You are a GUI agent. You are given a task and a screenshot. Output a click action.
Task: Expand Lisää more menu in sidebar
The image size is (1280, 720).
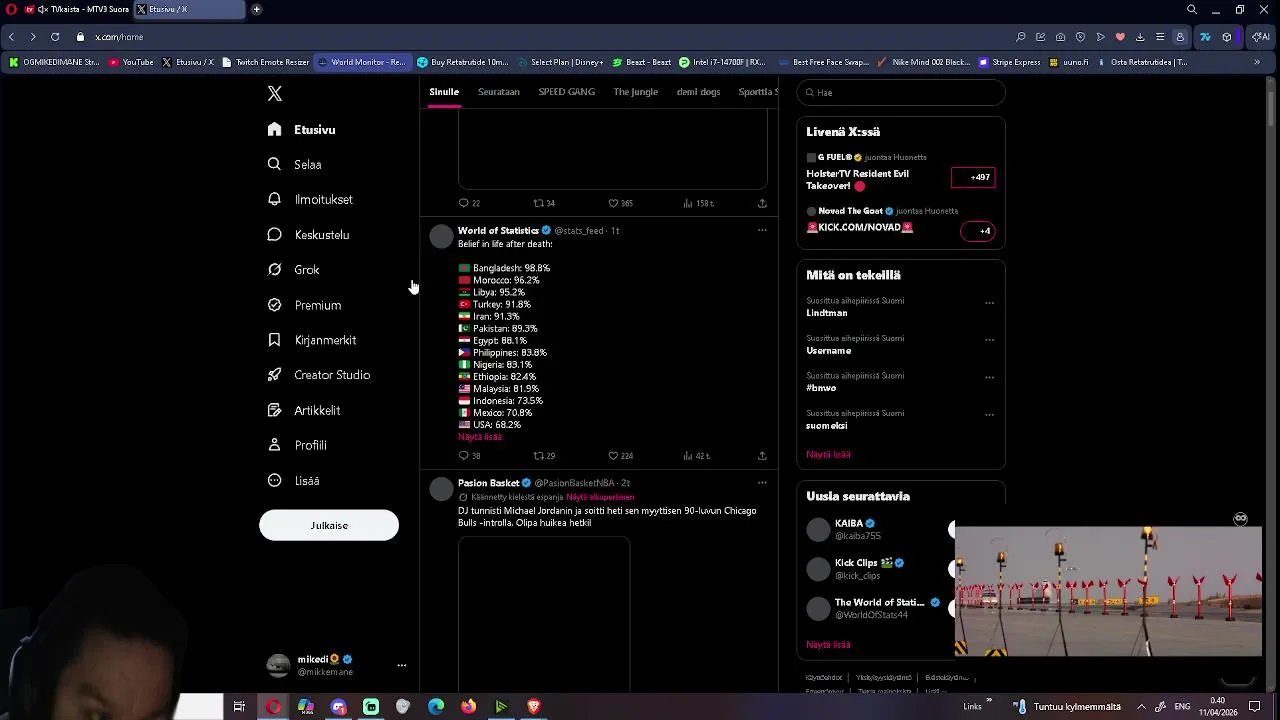[294, 481]
